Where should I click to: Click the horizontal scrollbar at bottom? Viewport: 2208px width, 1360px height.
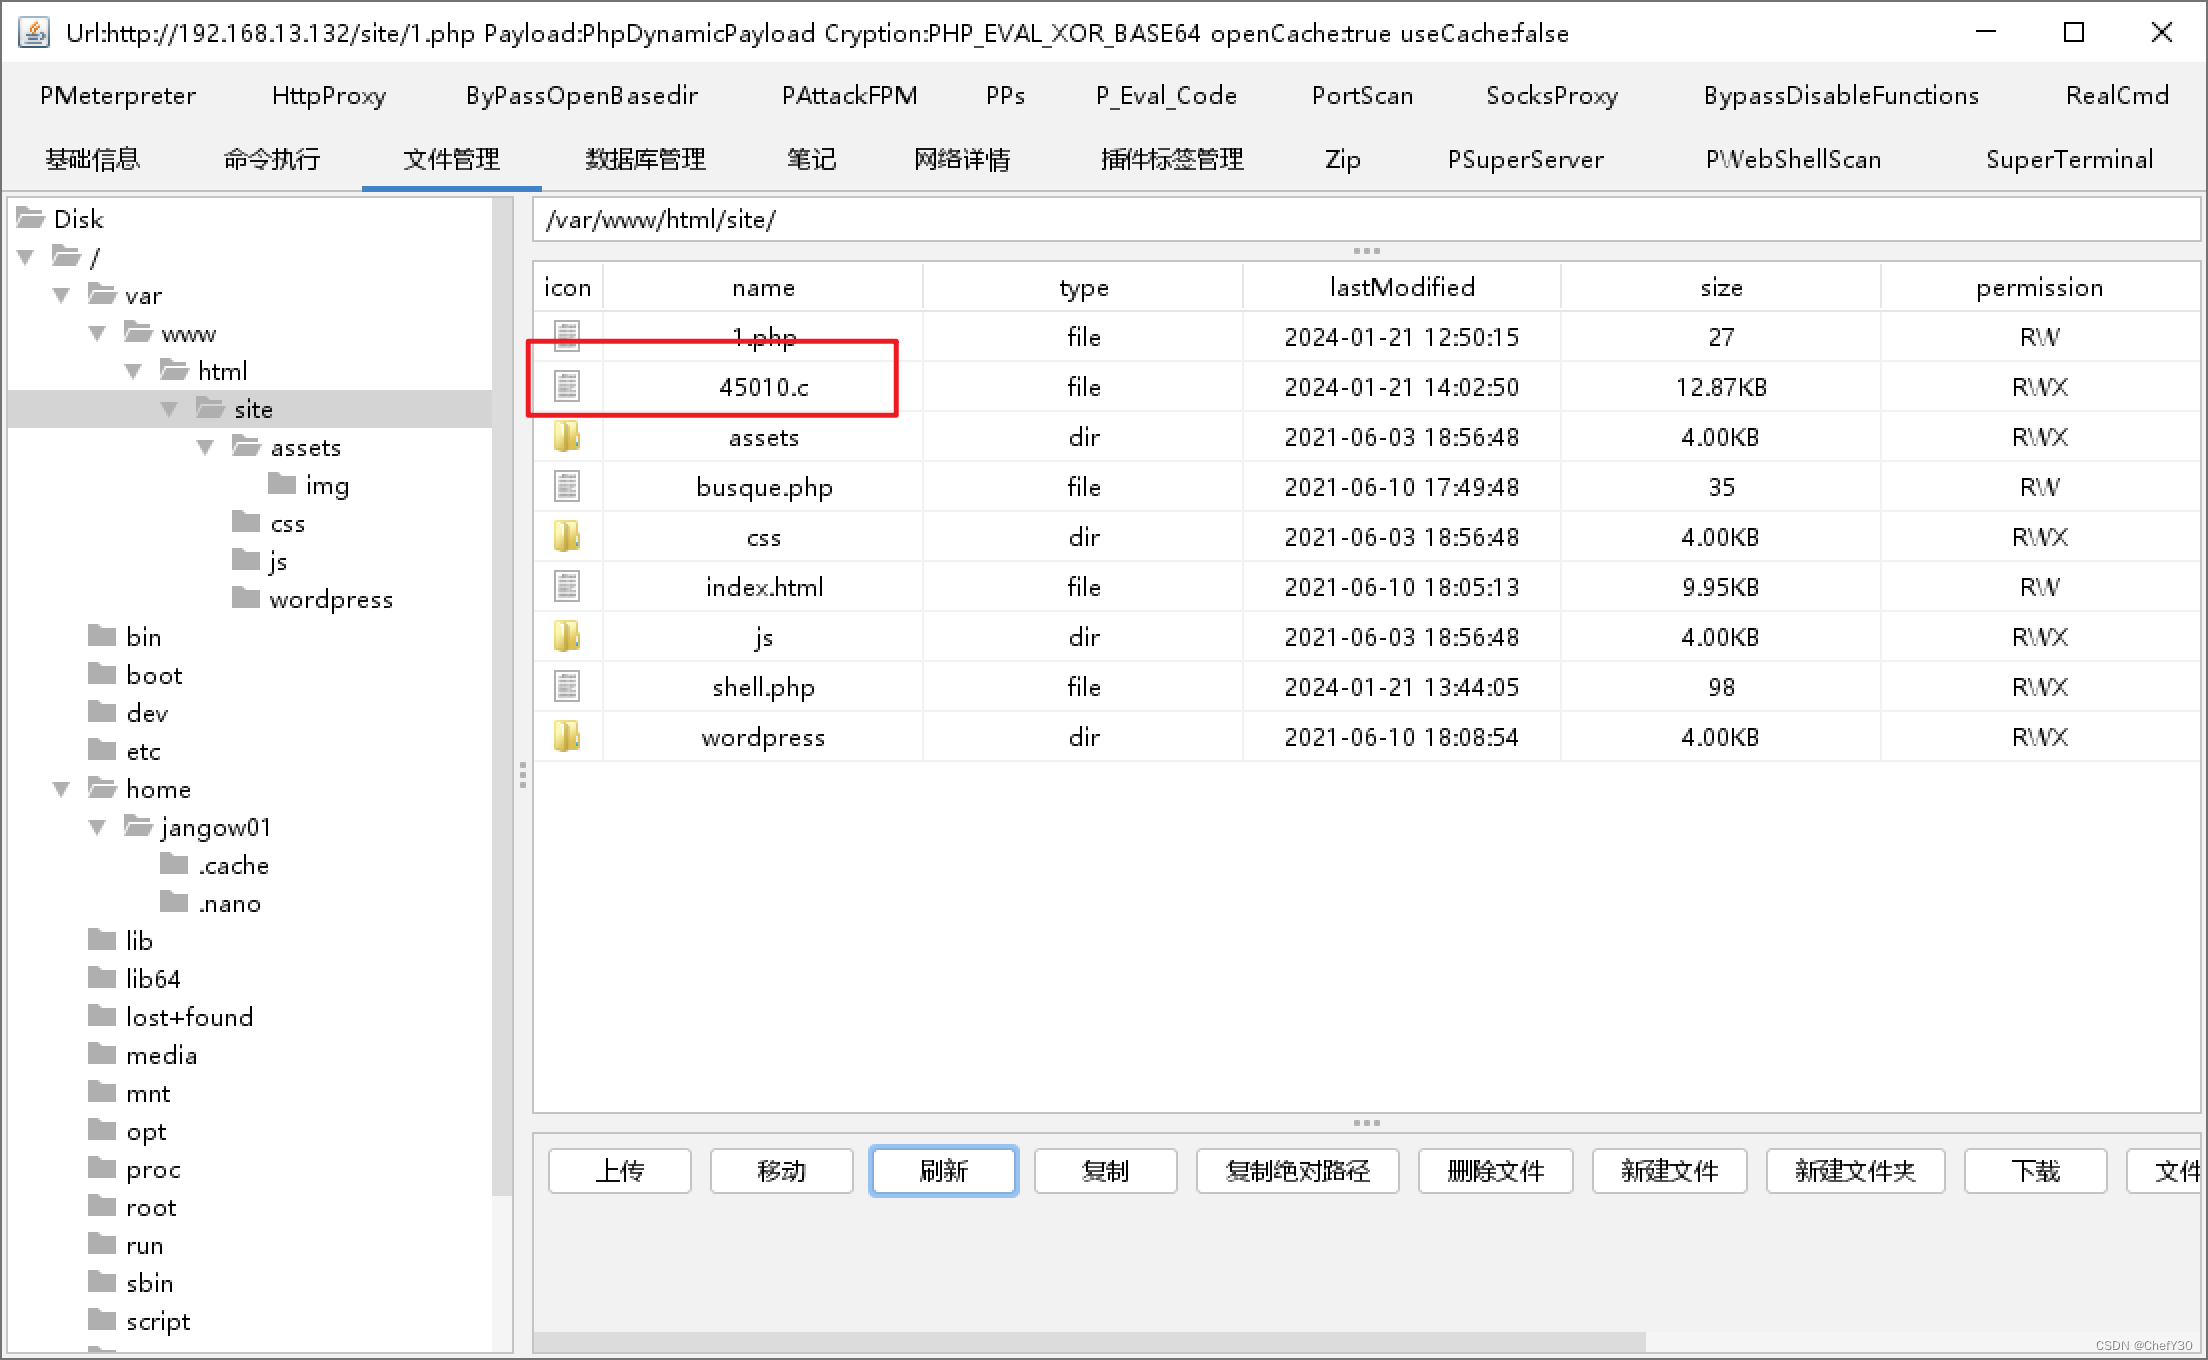point(1088,1340)
